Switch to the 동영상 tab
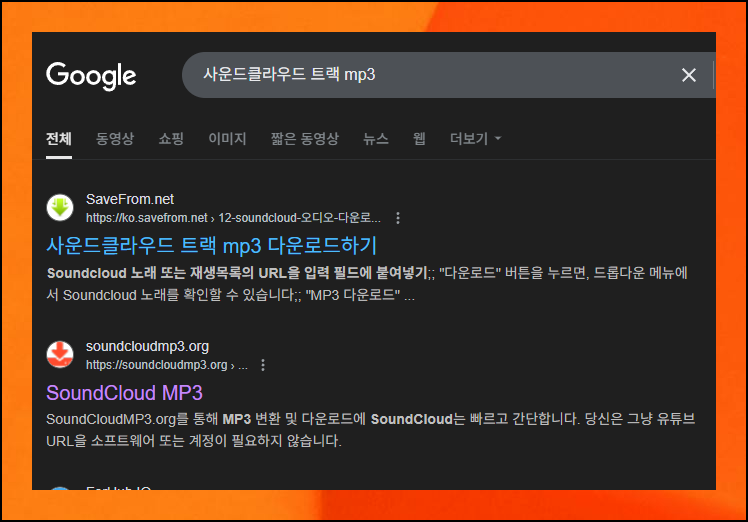The height and width of the screenshot is (522, 748). (115, 139)
